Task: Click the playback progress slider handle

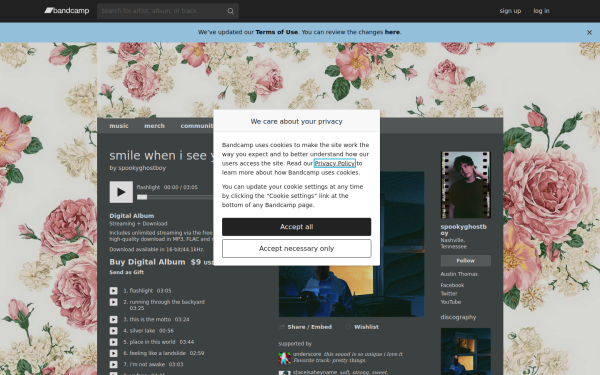Action: point(142,197)
